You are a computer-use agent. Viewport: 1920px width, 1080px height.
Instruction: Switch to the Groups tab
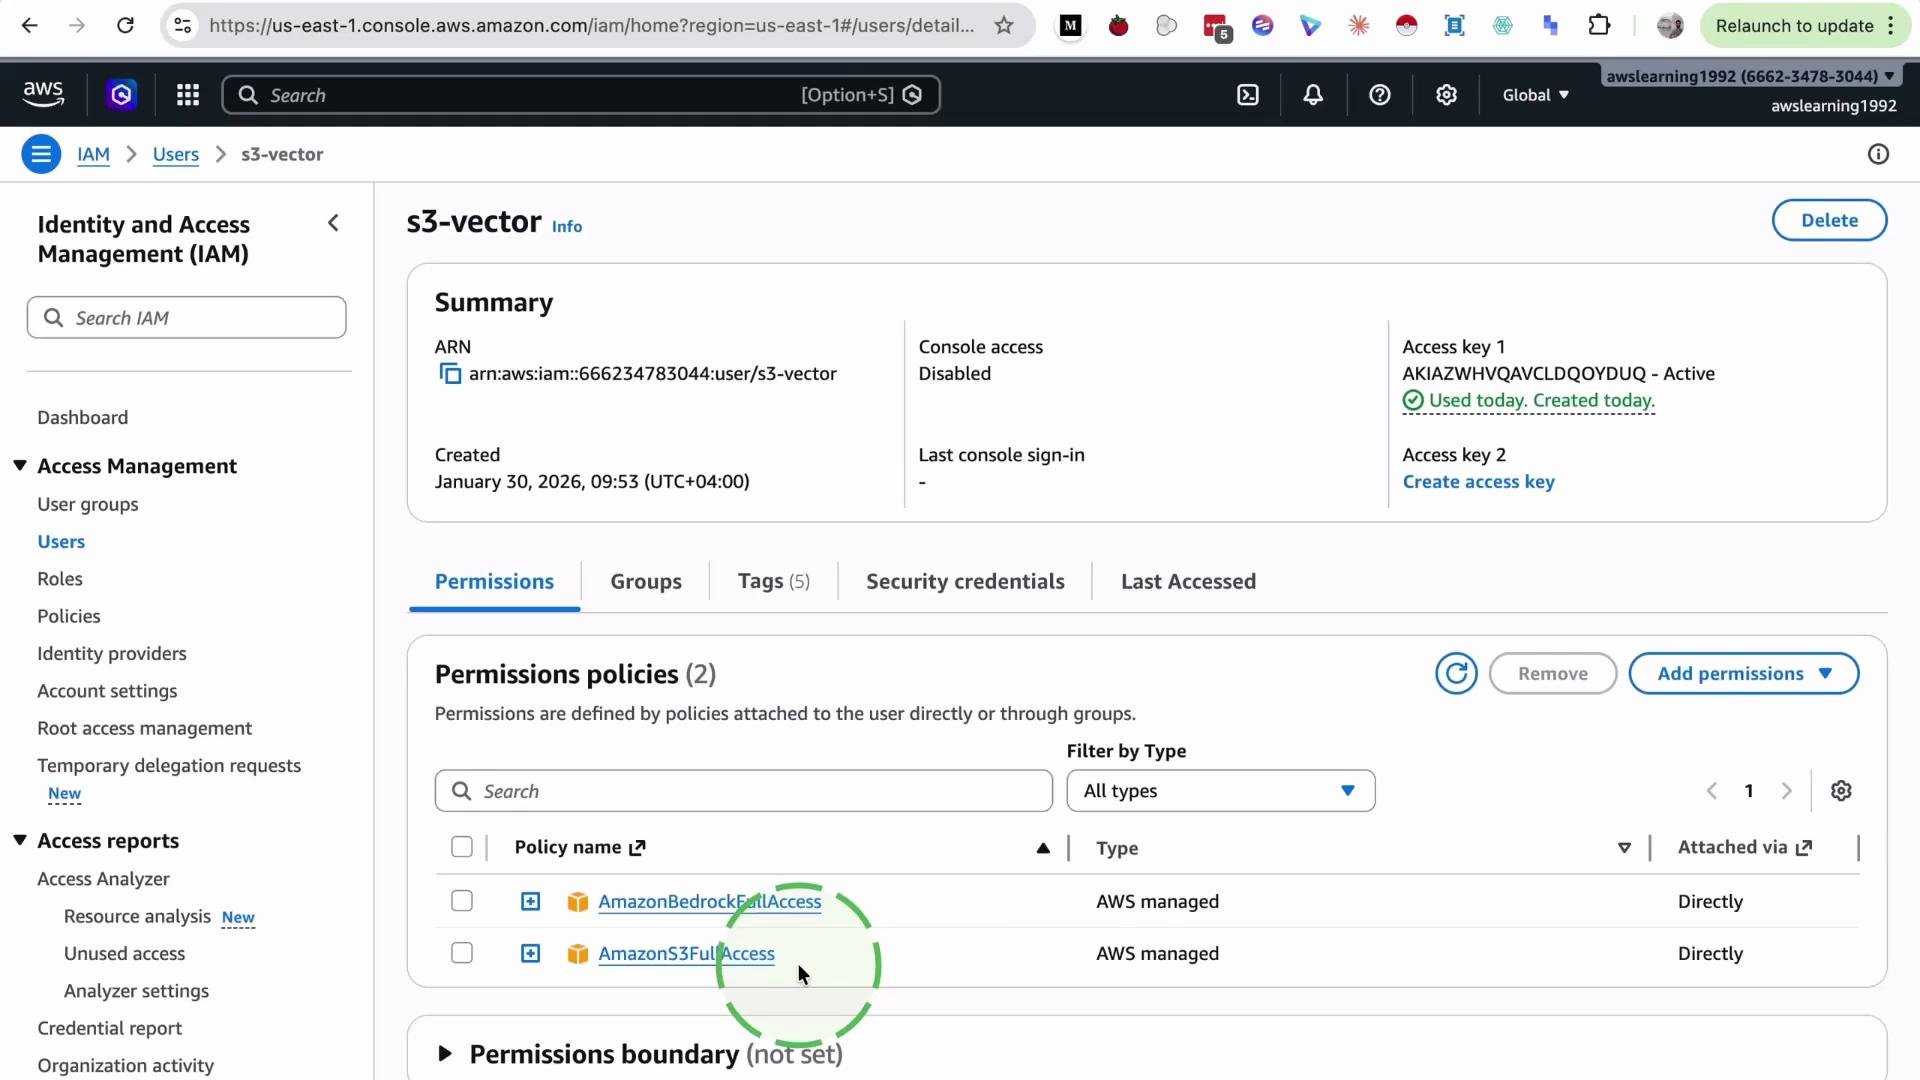pyautogui.click(x=646, y=582)
